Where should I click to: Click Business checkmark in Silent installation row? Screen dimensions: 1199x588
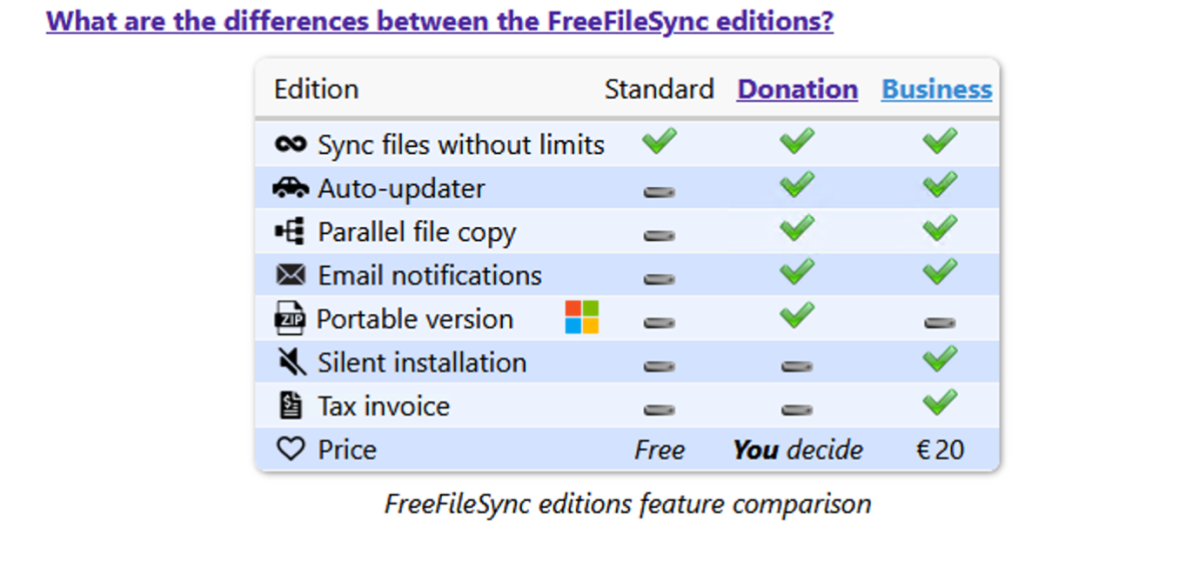pyautogui.click(x=940, y=359)
